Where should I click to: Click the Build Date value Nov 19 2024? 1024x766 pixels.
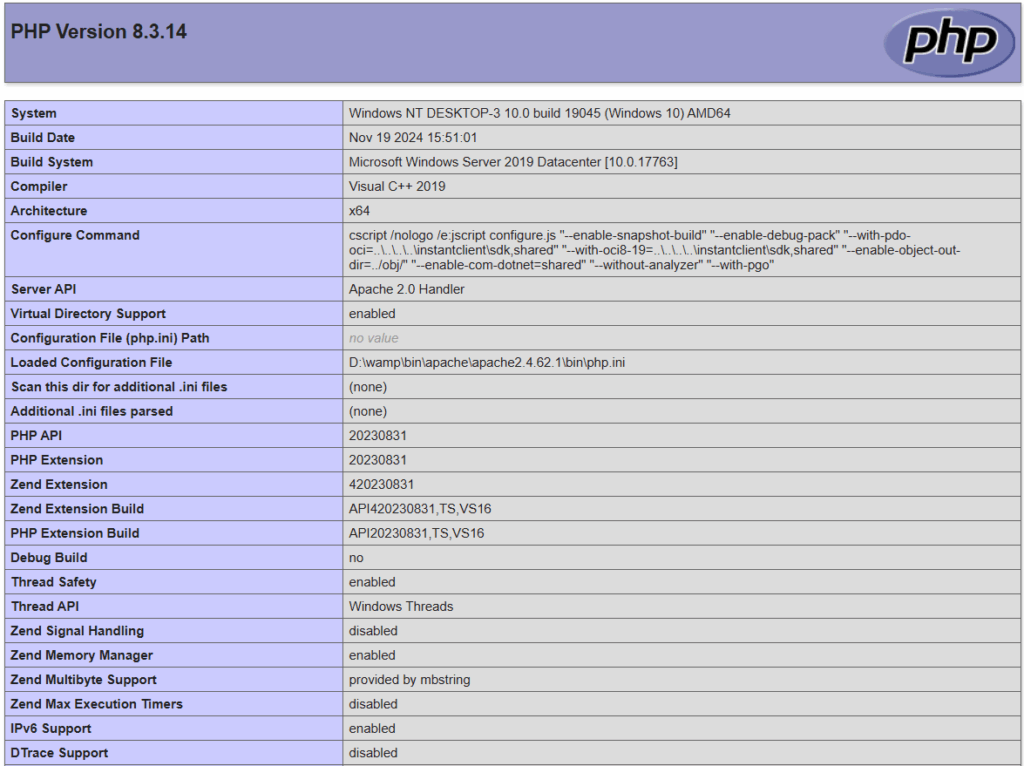tap(412, 138)
